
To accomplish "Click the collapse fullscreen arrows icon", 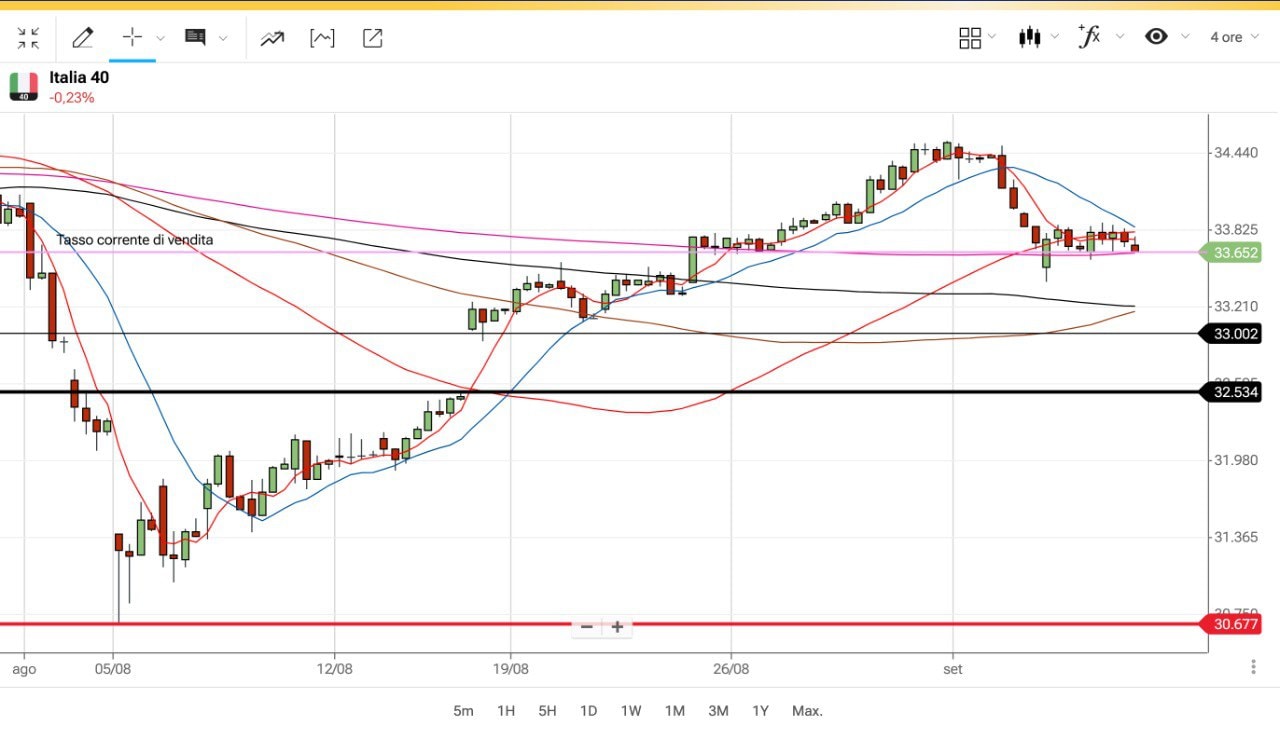I will (28, 38).
